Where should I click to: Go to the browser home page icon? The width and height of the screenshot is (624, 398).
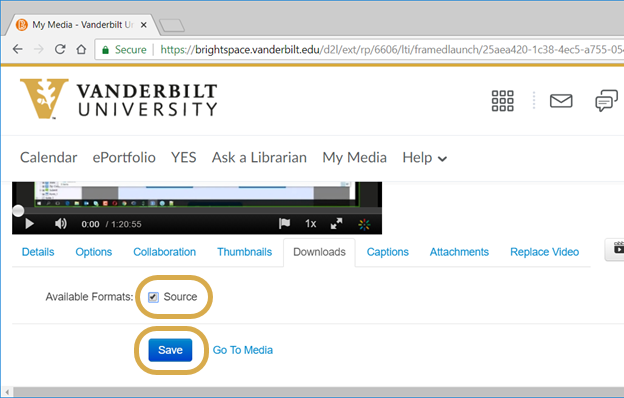pos(81,49)
